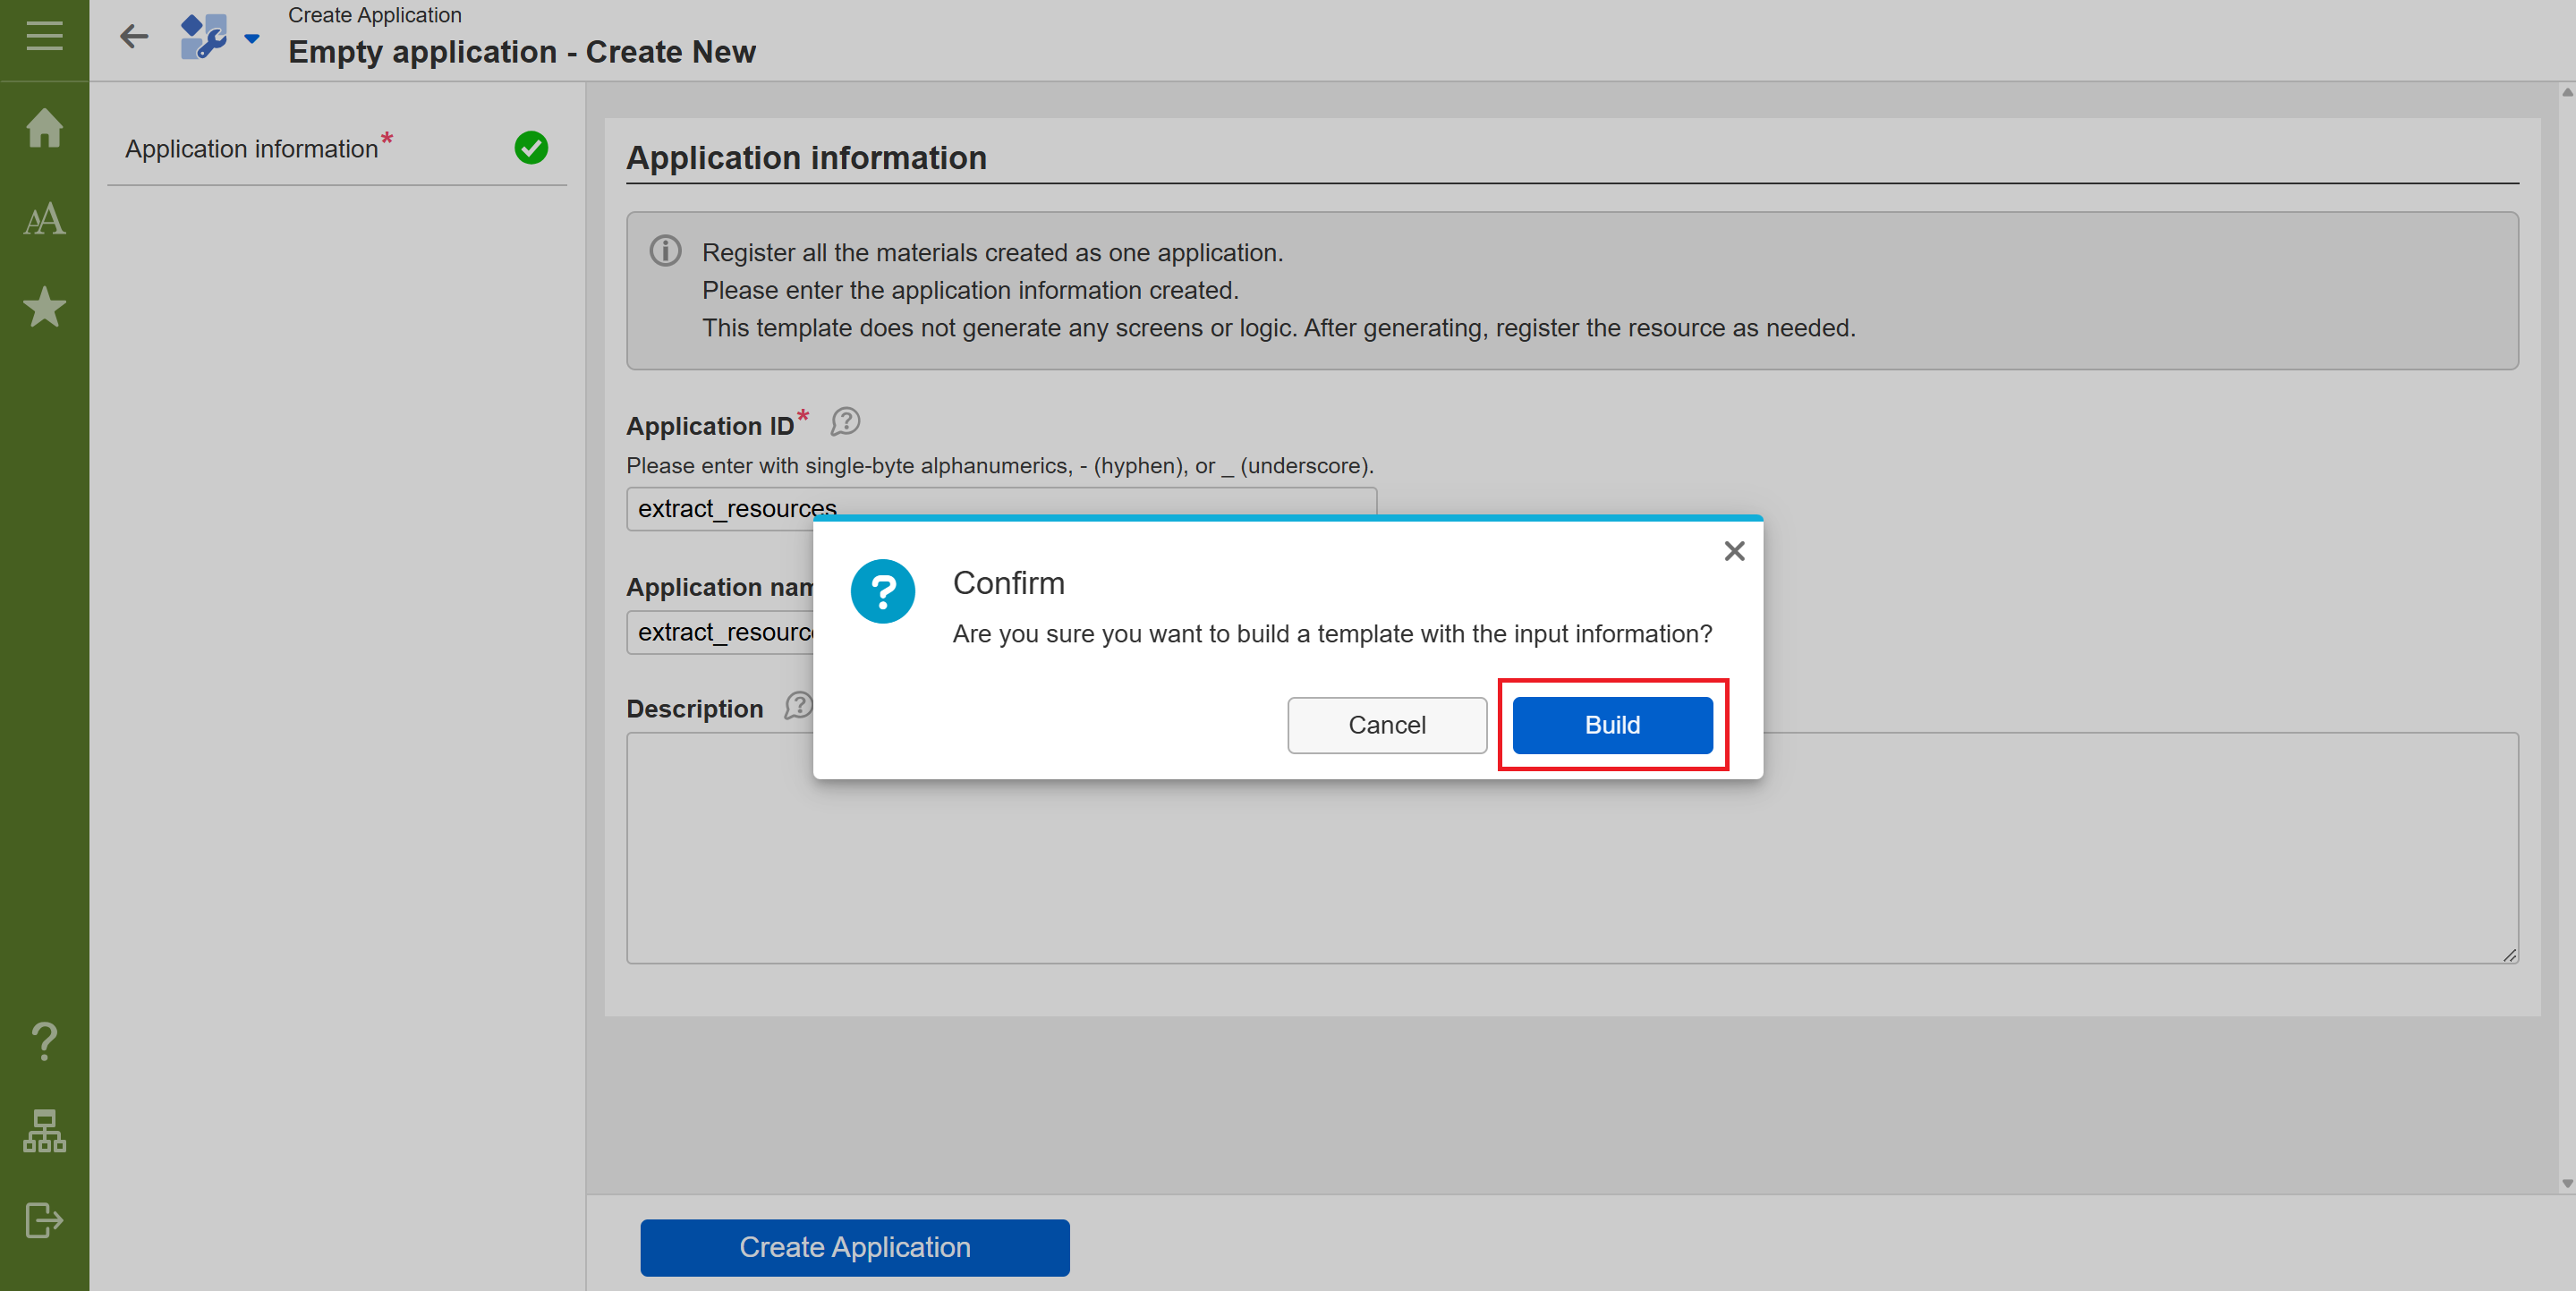Open the sitemap icon in sidebar
Viewport: 2576px width, 1291px height.
[44, 1130]
